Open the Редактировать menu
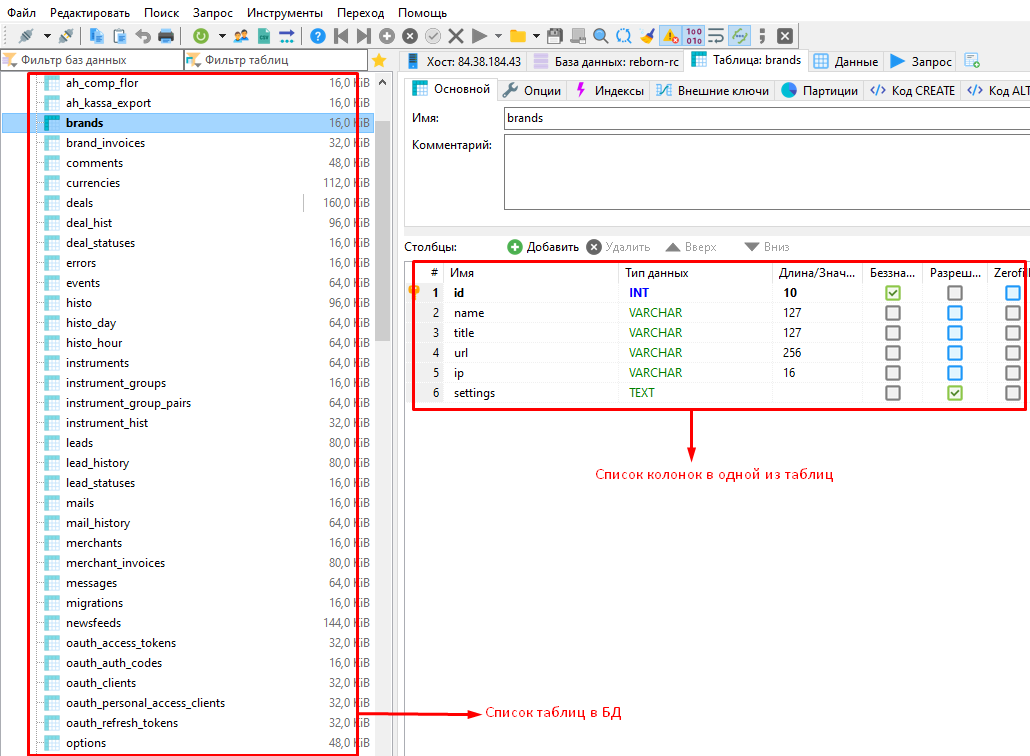This screenshot has height=756, width=1030. point(90,12)
